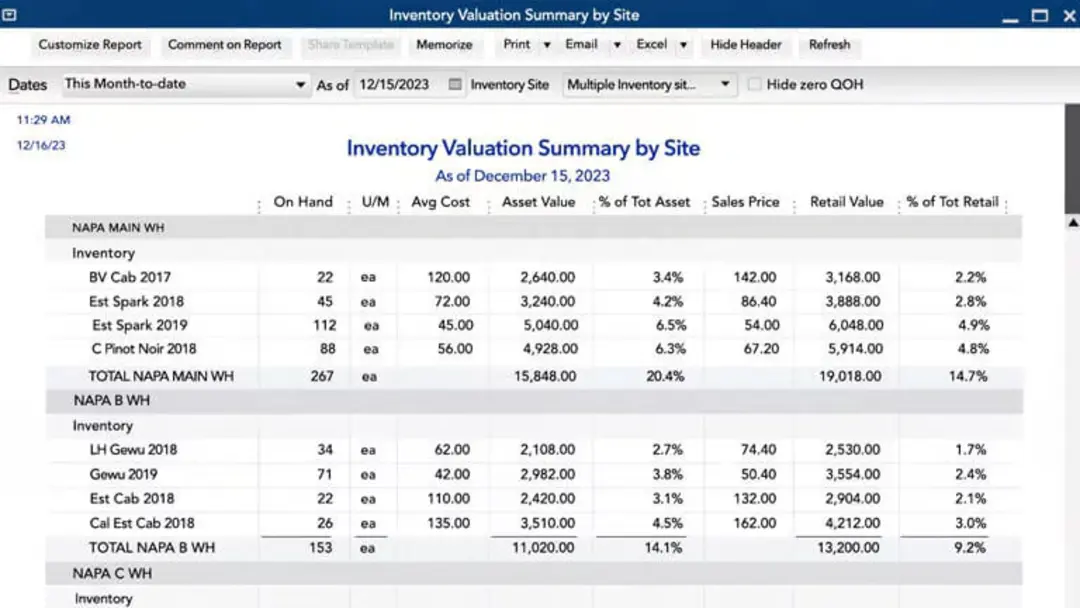Open the Excel dropdown arrow
This screenshot has height=608, width=1080.
683,45
